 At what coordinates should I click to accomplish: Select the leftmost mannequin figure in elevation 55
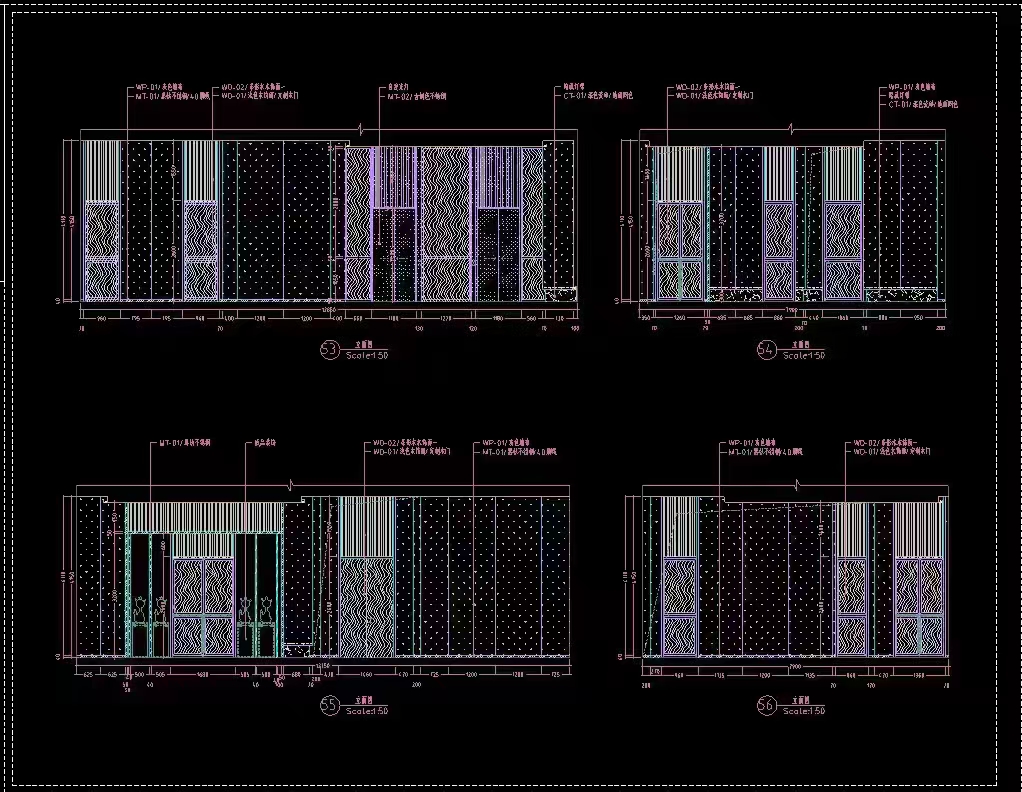pos(142,607)
